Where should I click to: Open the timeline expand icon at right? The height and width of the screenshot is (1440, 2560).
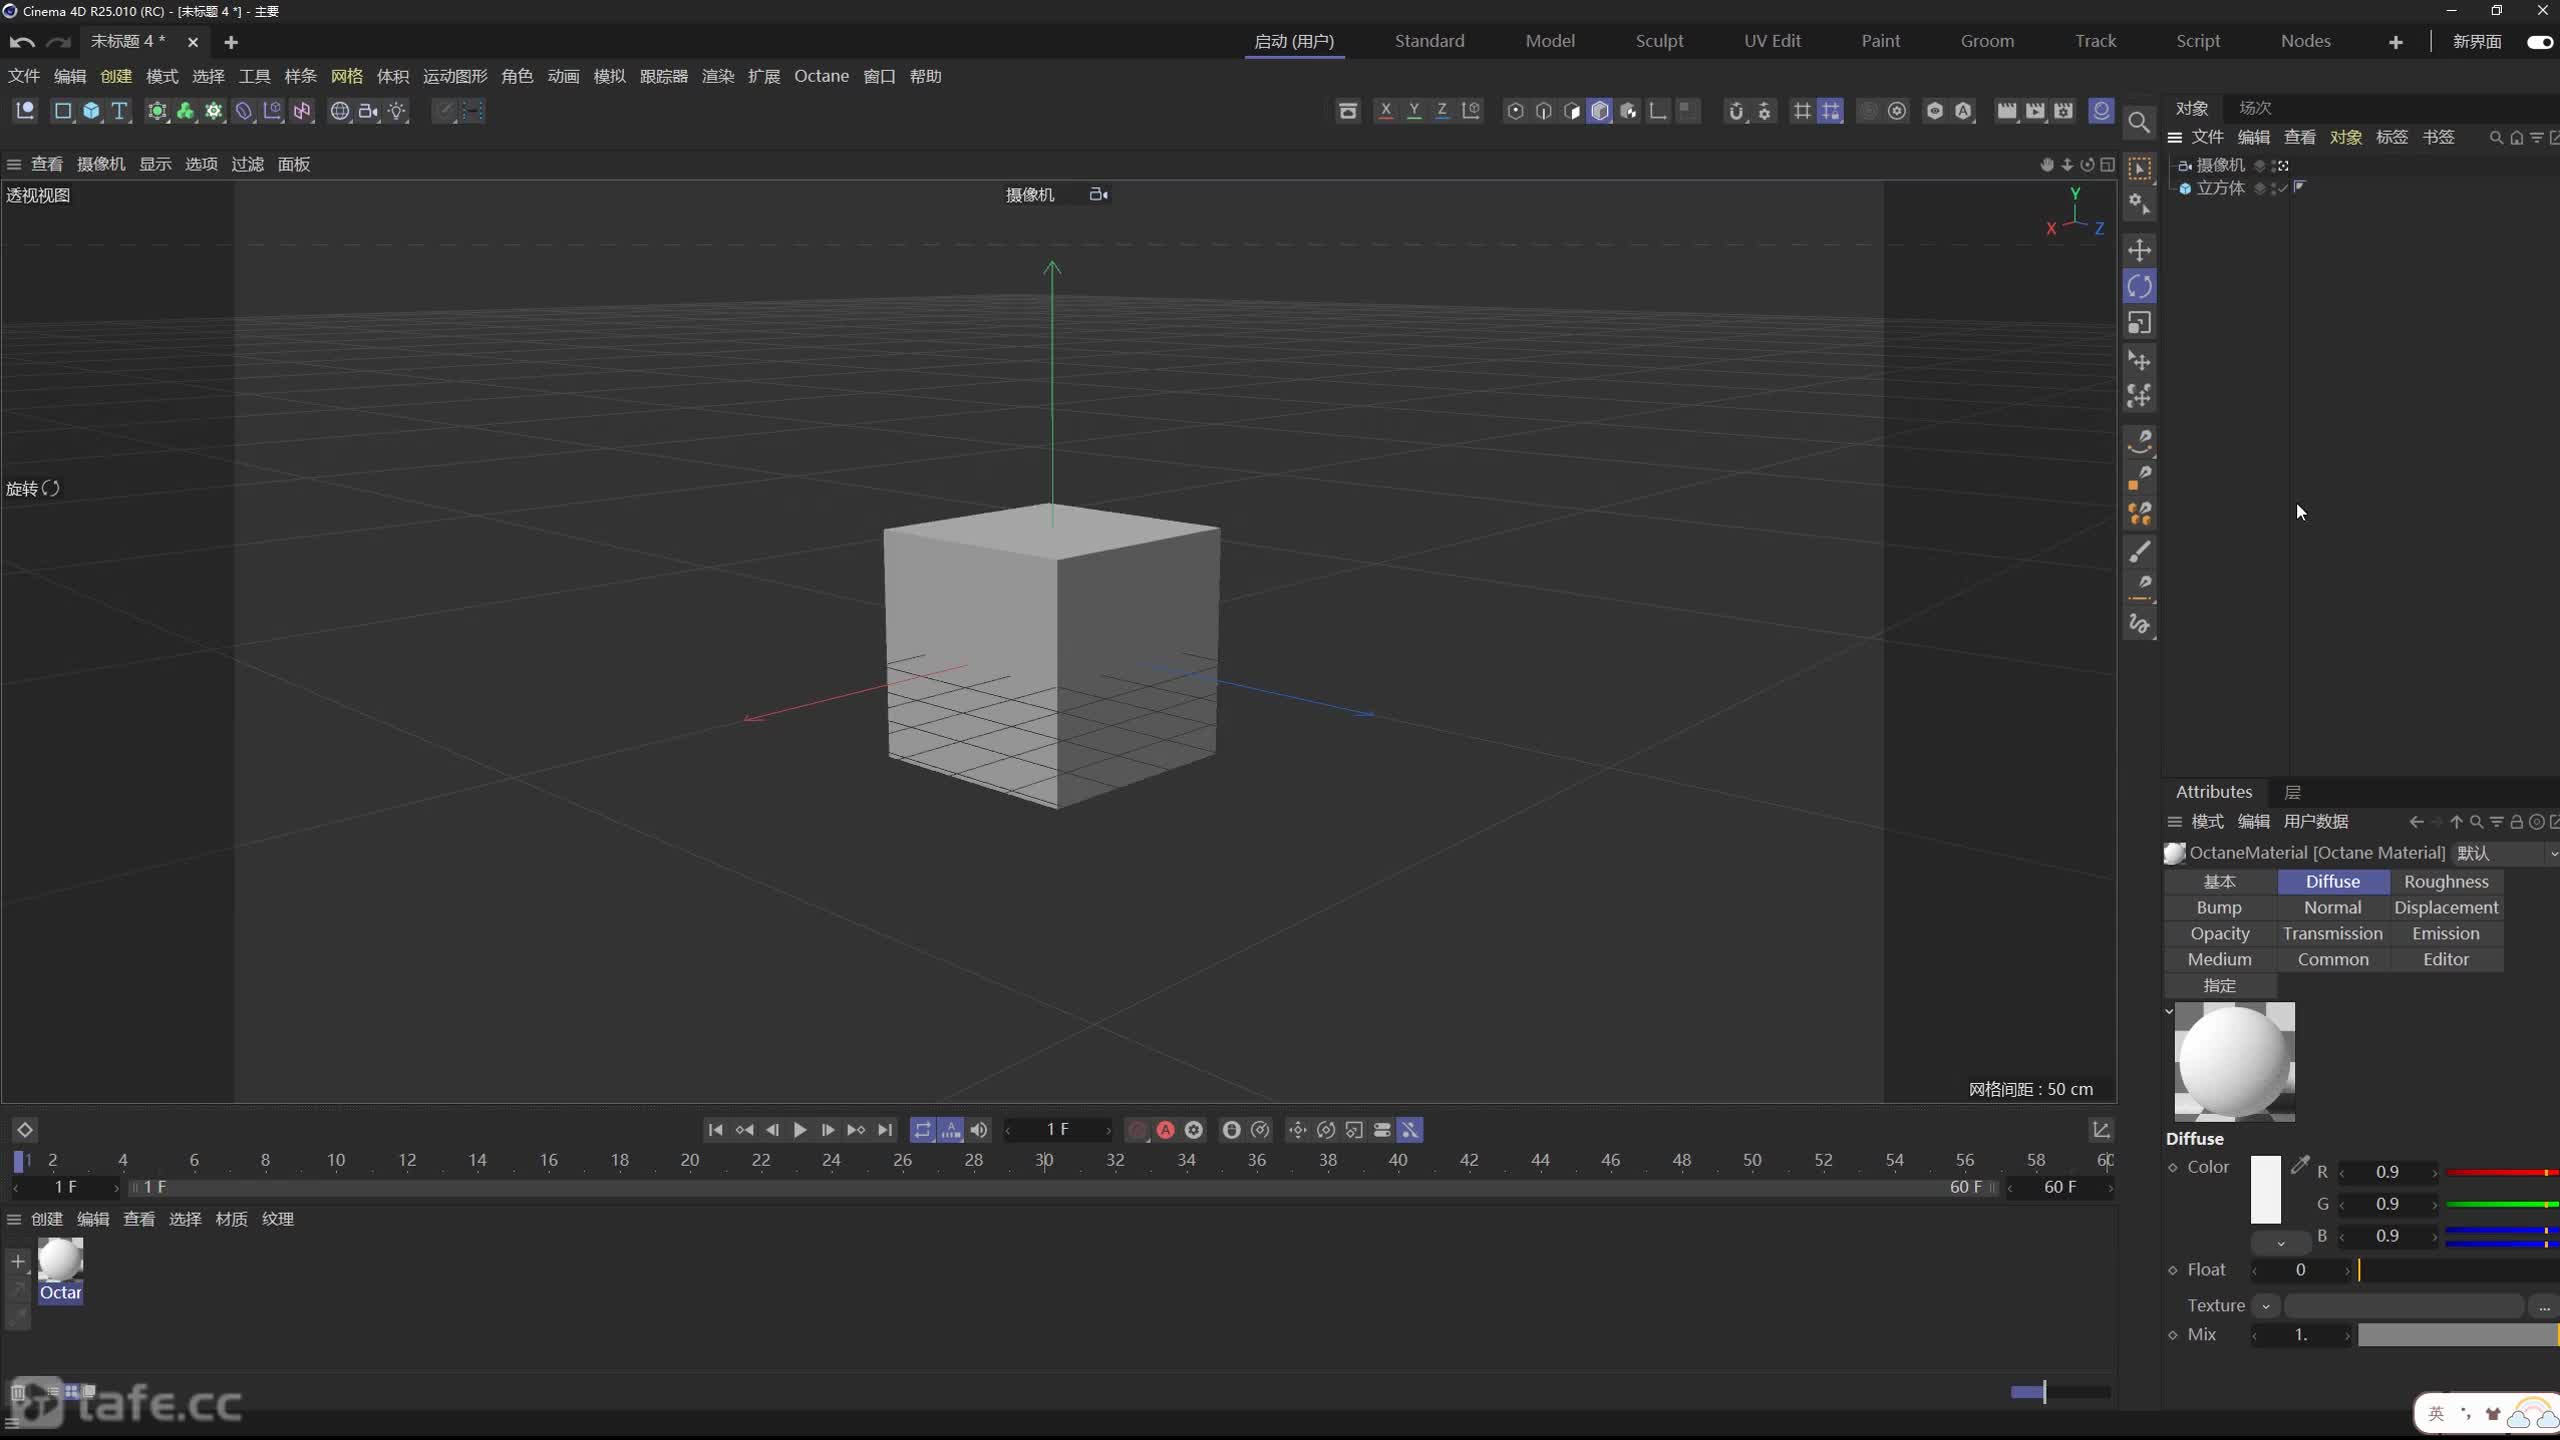tap(2101, 1130)
